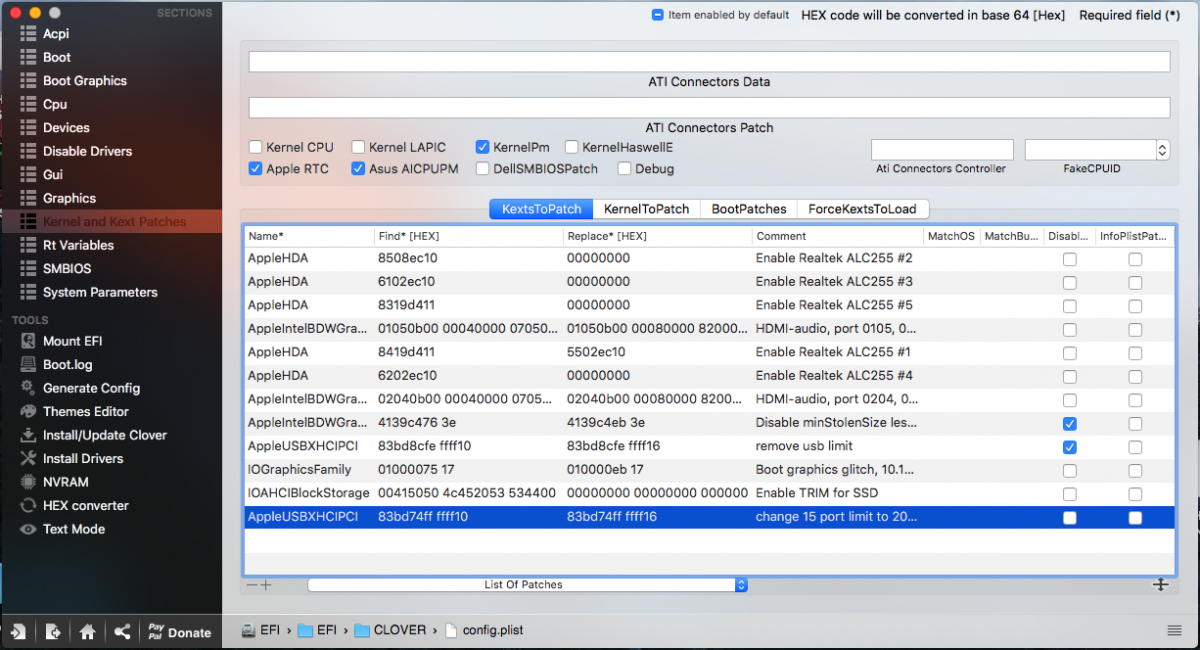Uncheck the Asus AICPUPM checkbox
Viewport: 1200px width, 650px height.
(359, 169)
